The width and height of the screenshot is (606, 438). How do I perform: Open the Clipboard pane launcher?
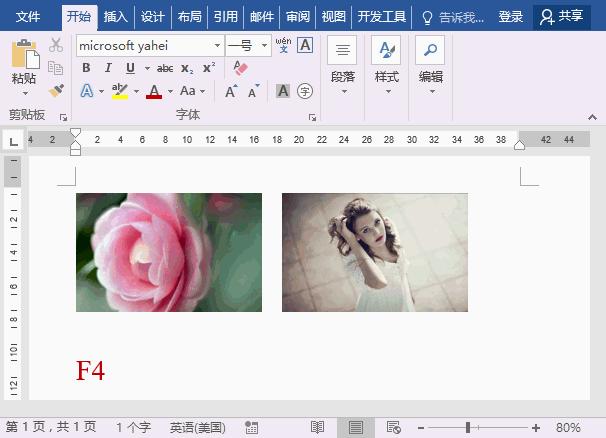(63, 118)
